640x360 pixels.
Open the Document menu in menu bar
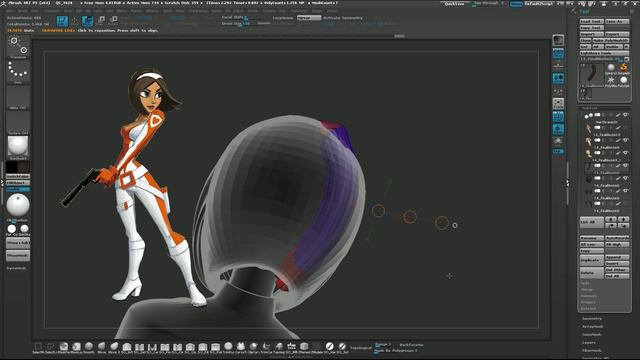click(x=52, y=11)
